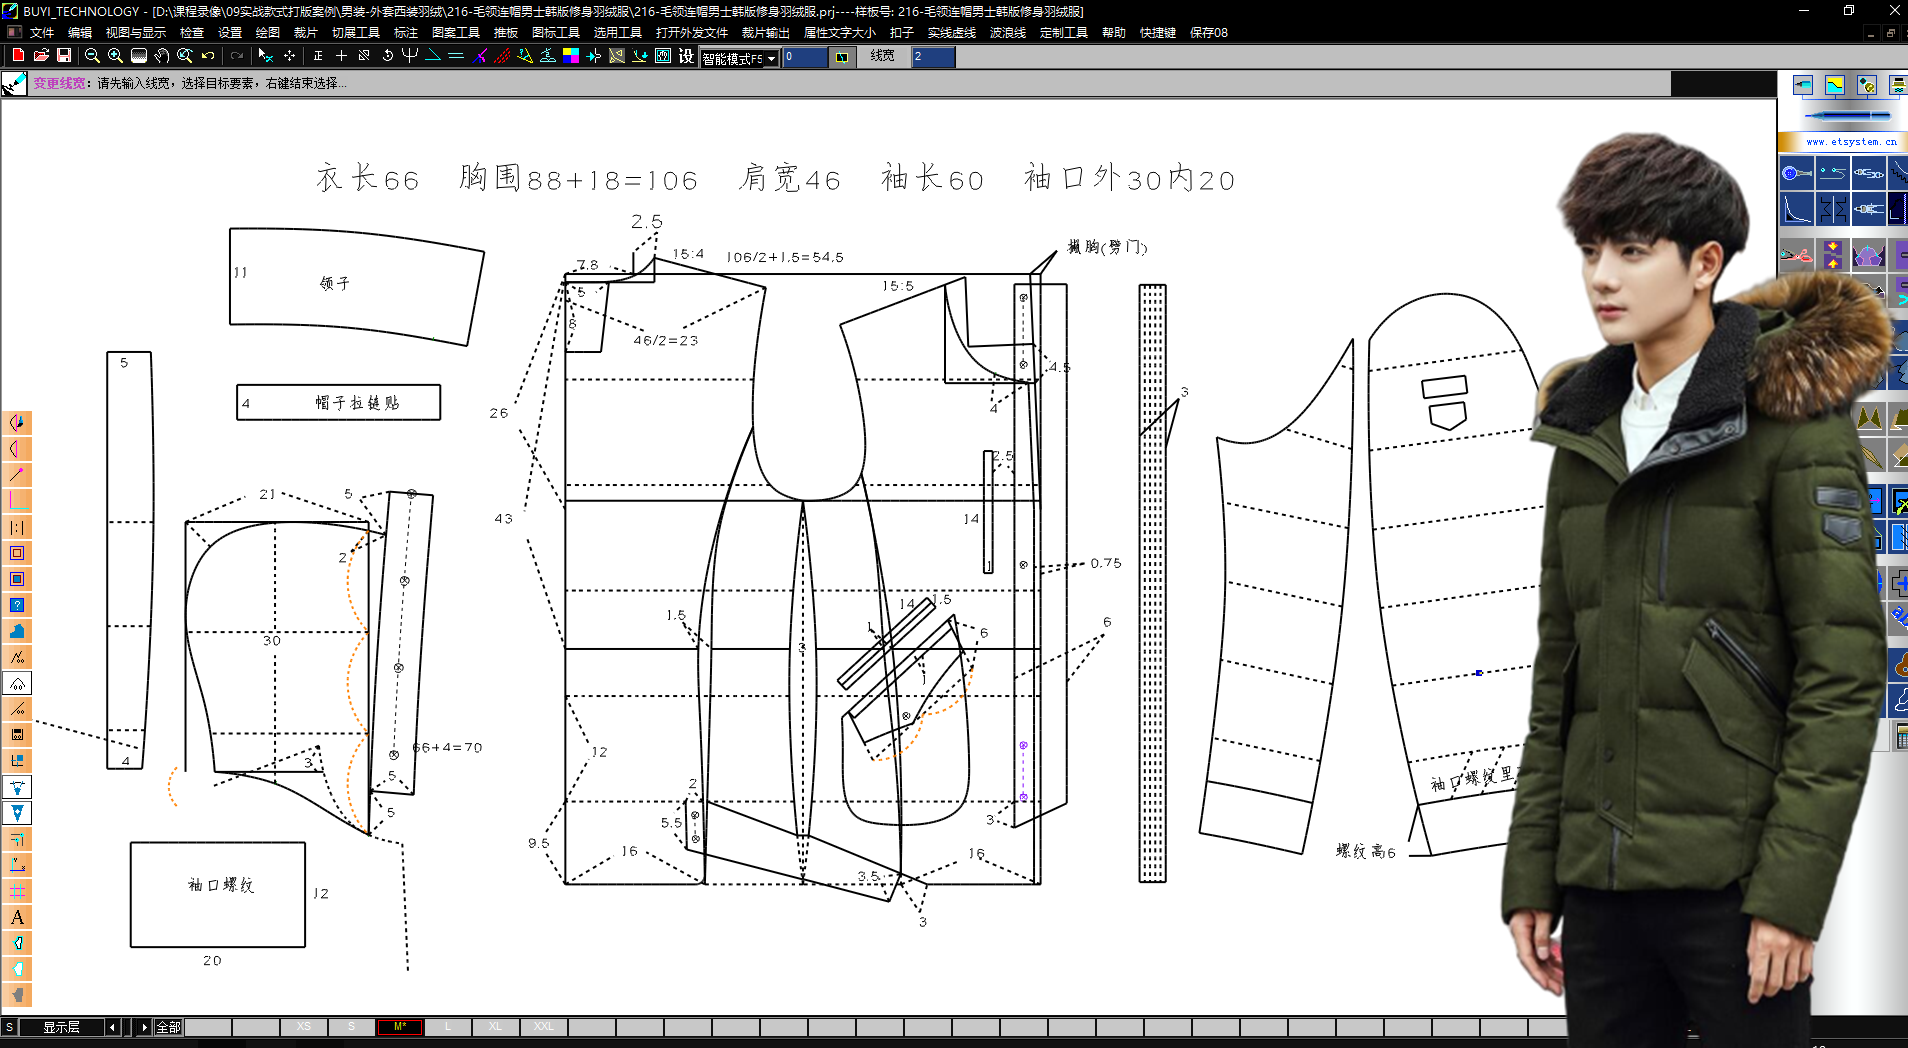Toggle the XL size layer
The width and height of the screenshot is (1908, 1048).
(x=496, y=1027)
